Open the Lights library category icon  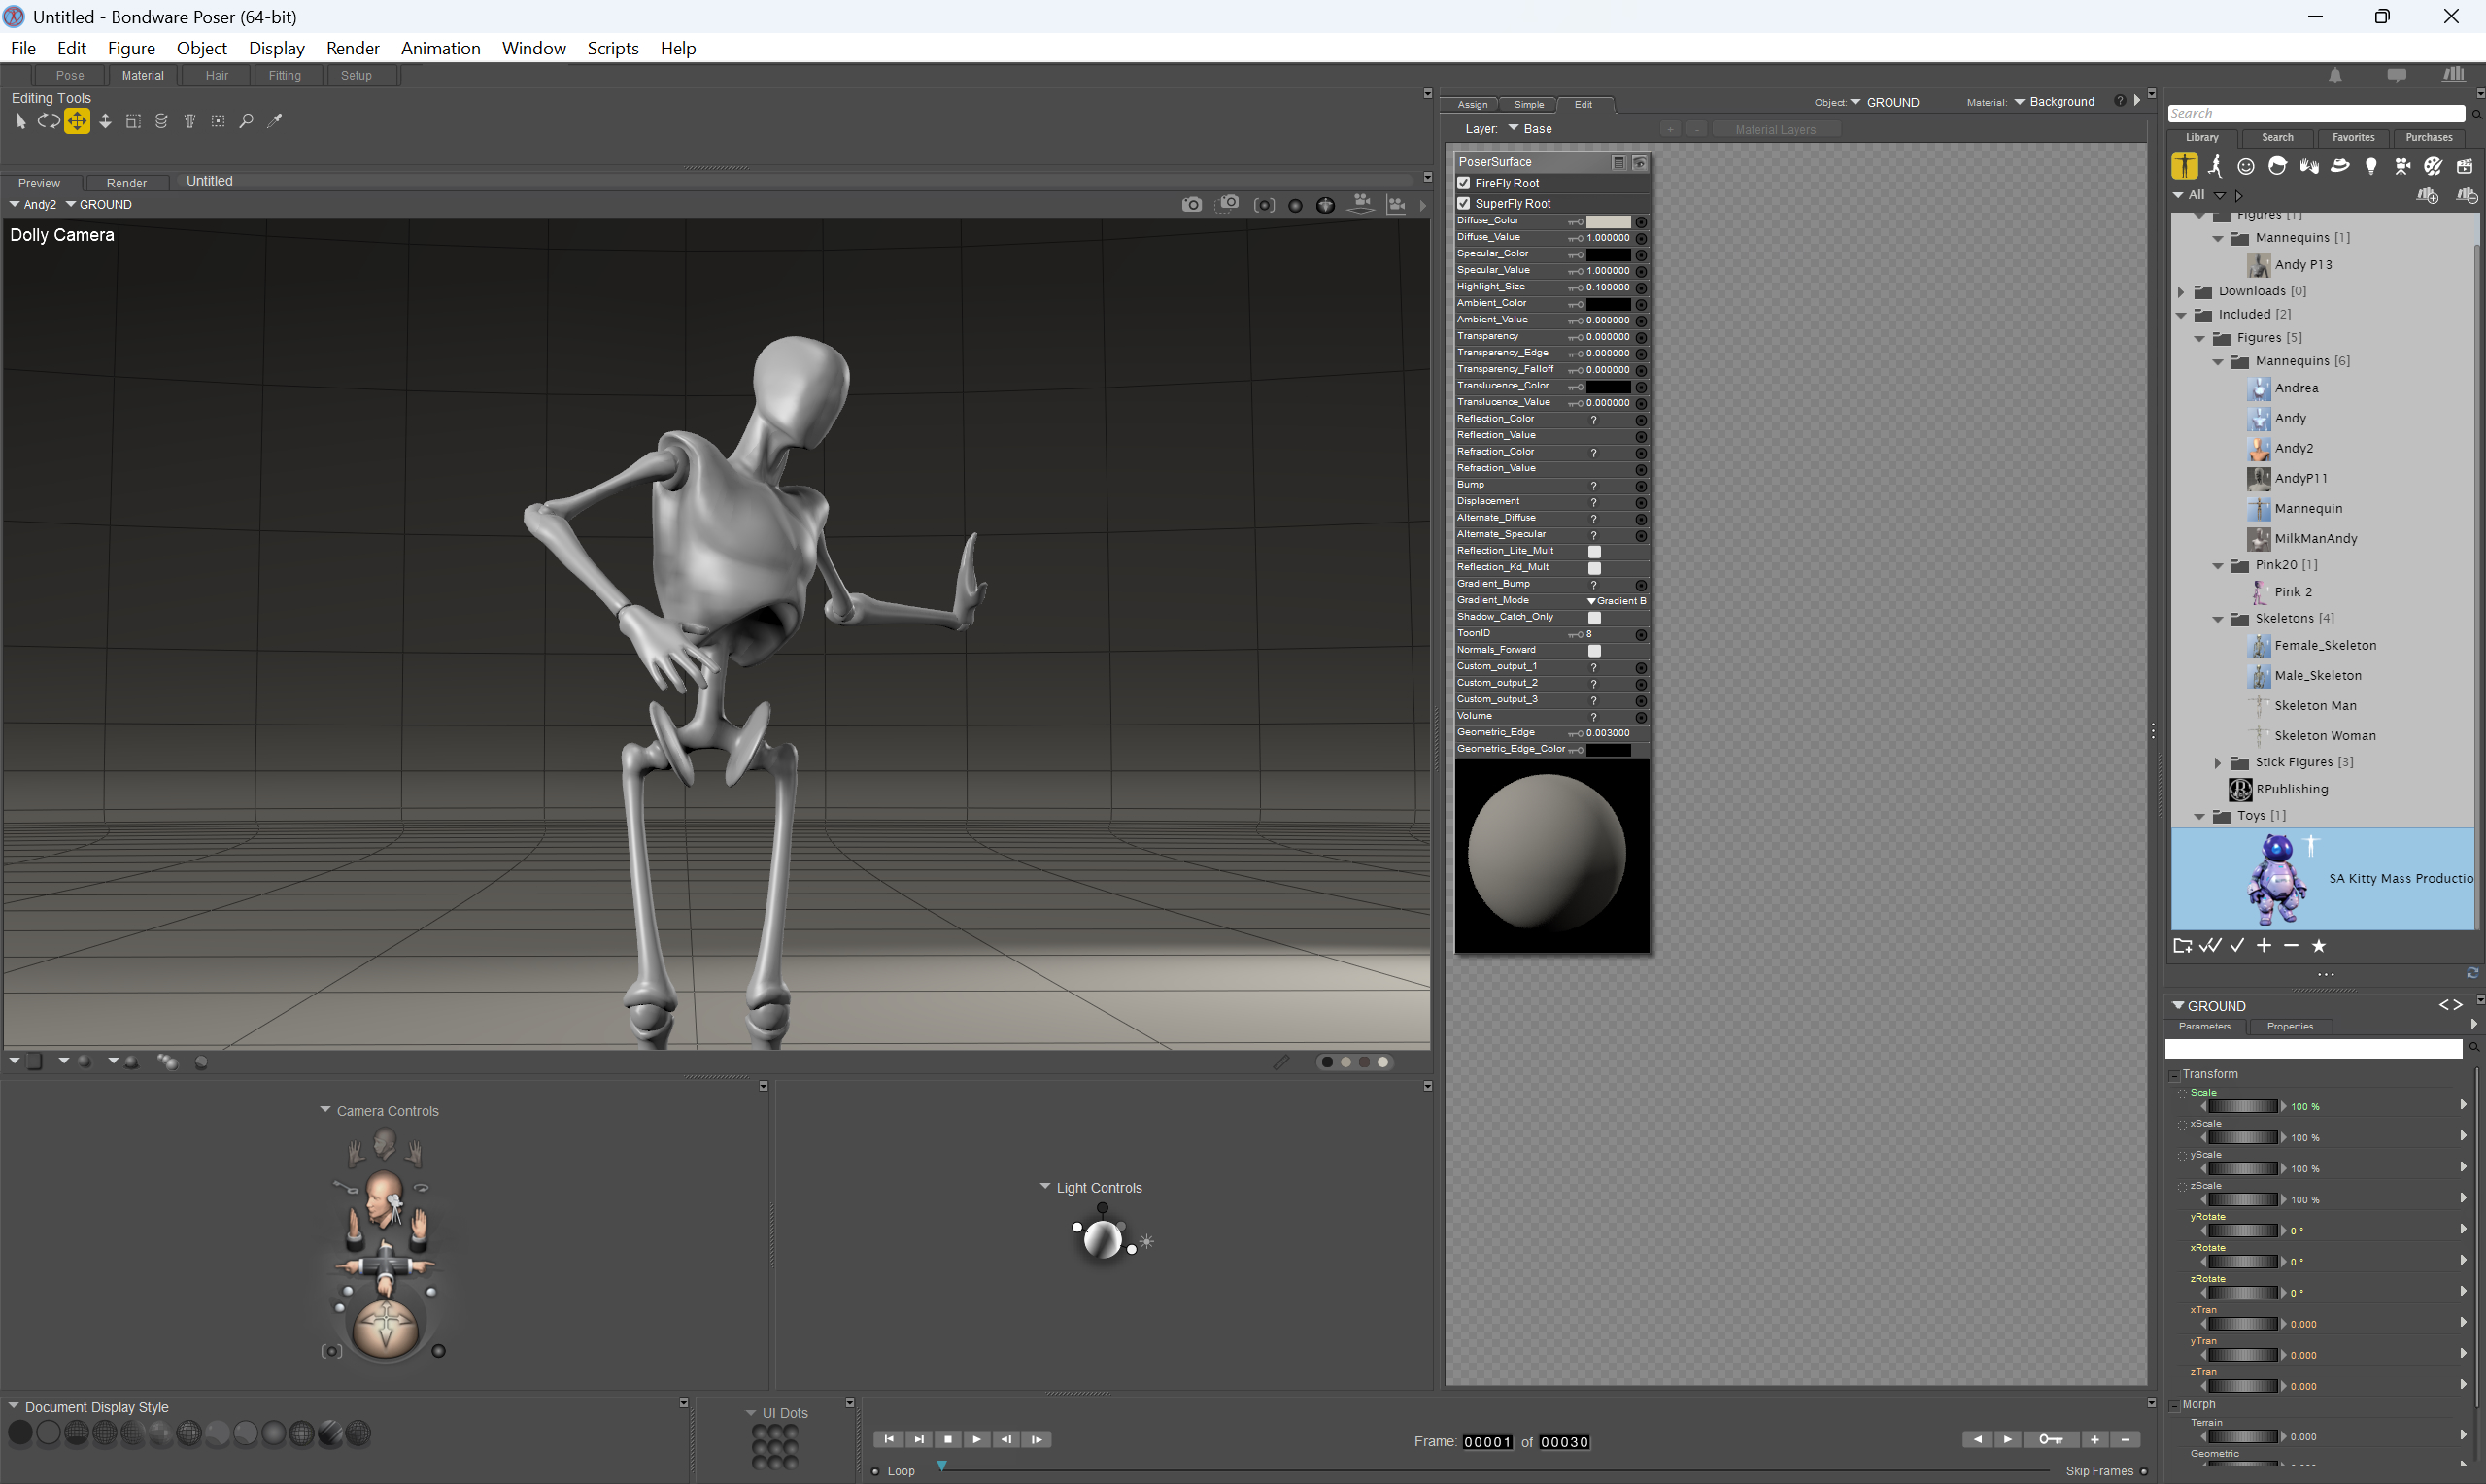click(2370, 166)
